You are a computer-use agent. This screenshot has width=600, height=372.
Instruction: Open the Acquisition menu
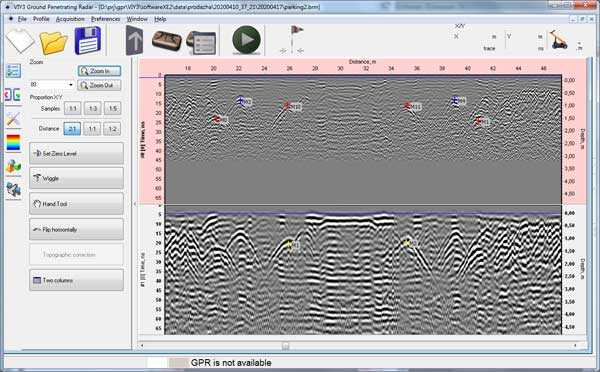(70, 19)
